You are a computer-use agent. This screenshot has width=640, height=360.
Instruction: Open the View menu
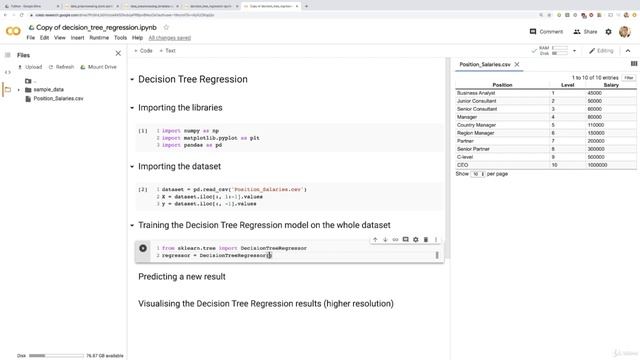pos(60,38)
